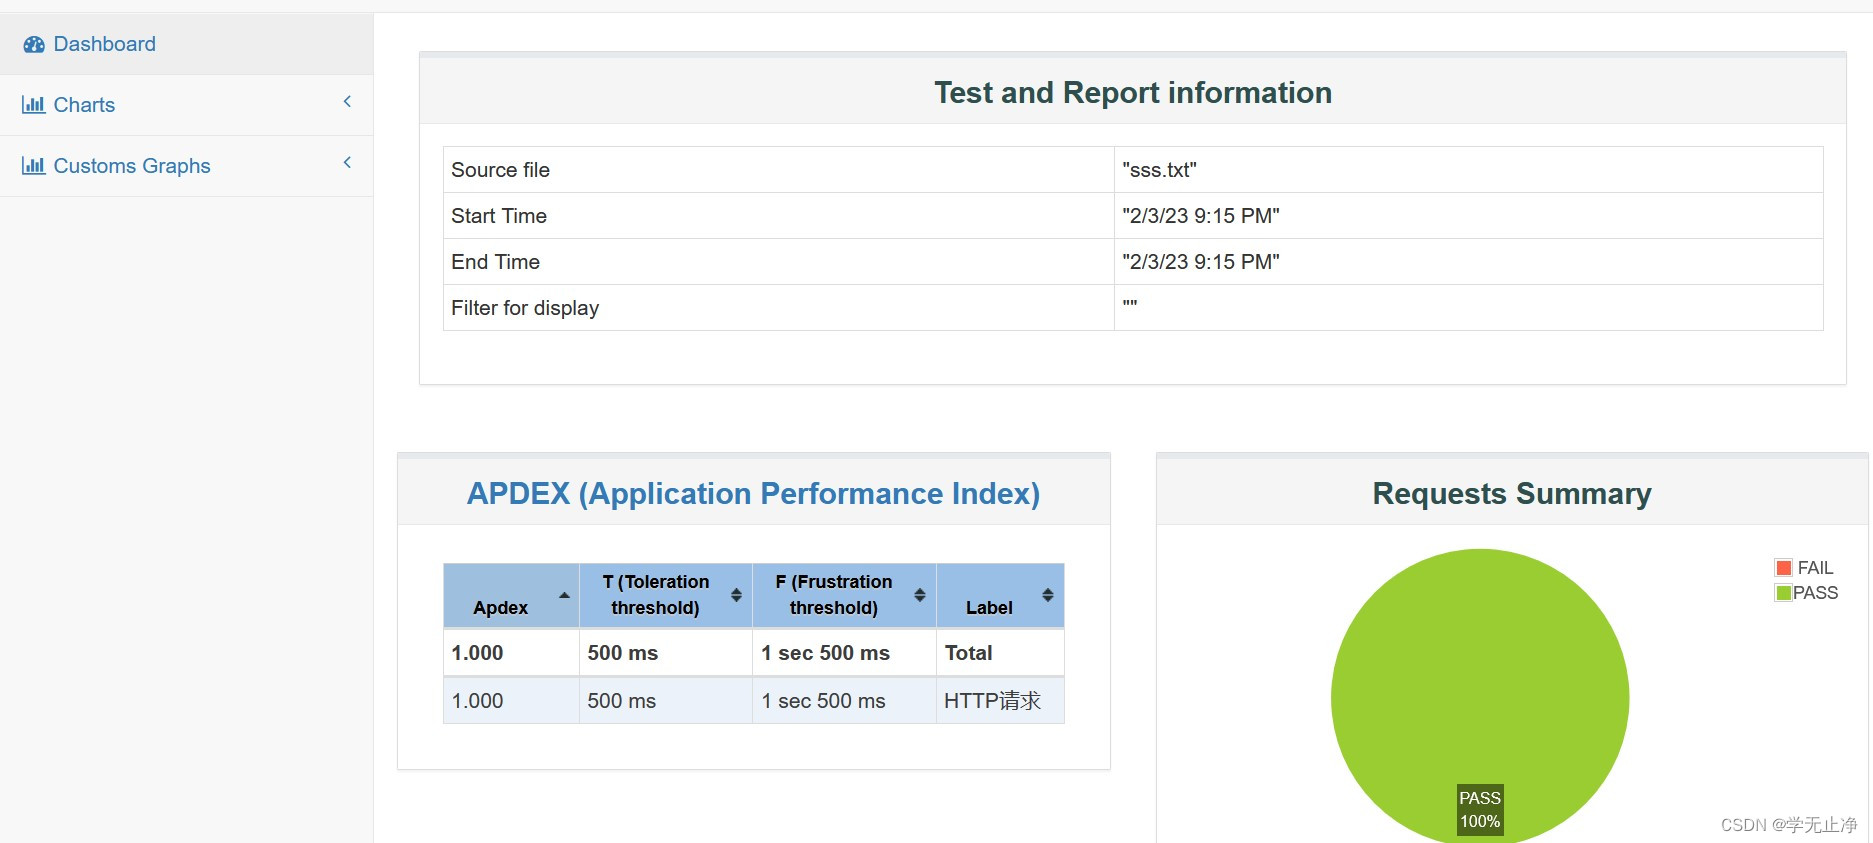
Task: Click sort arrows on Label column
Action: coord(1048,595)
